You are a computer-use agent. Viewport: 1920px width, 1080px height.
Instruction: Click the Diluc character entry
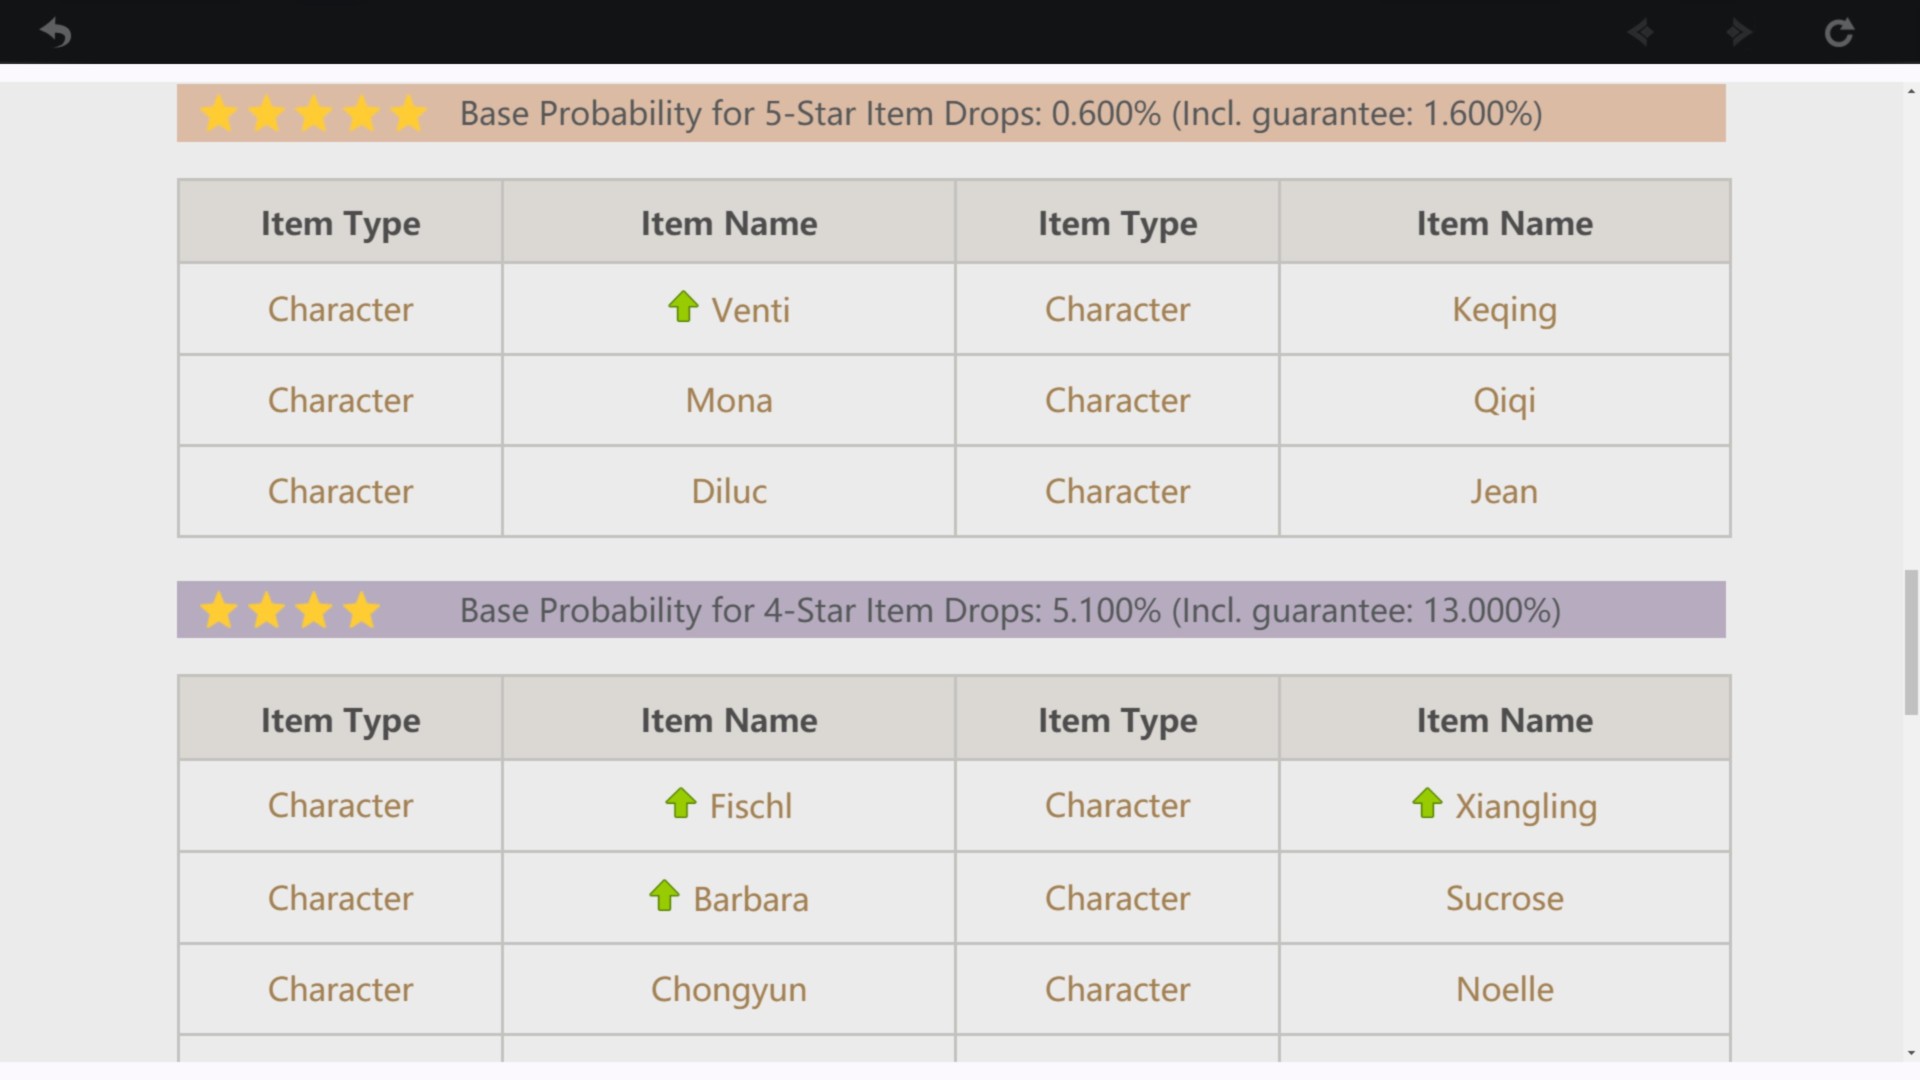pyautogui.click(x=728, y=492)
